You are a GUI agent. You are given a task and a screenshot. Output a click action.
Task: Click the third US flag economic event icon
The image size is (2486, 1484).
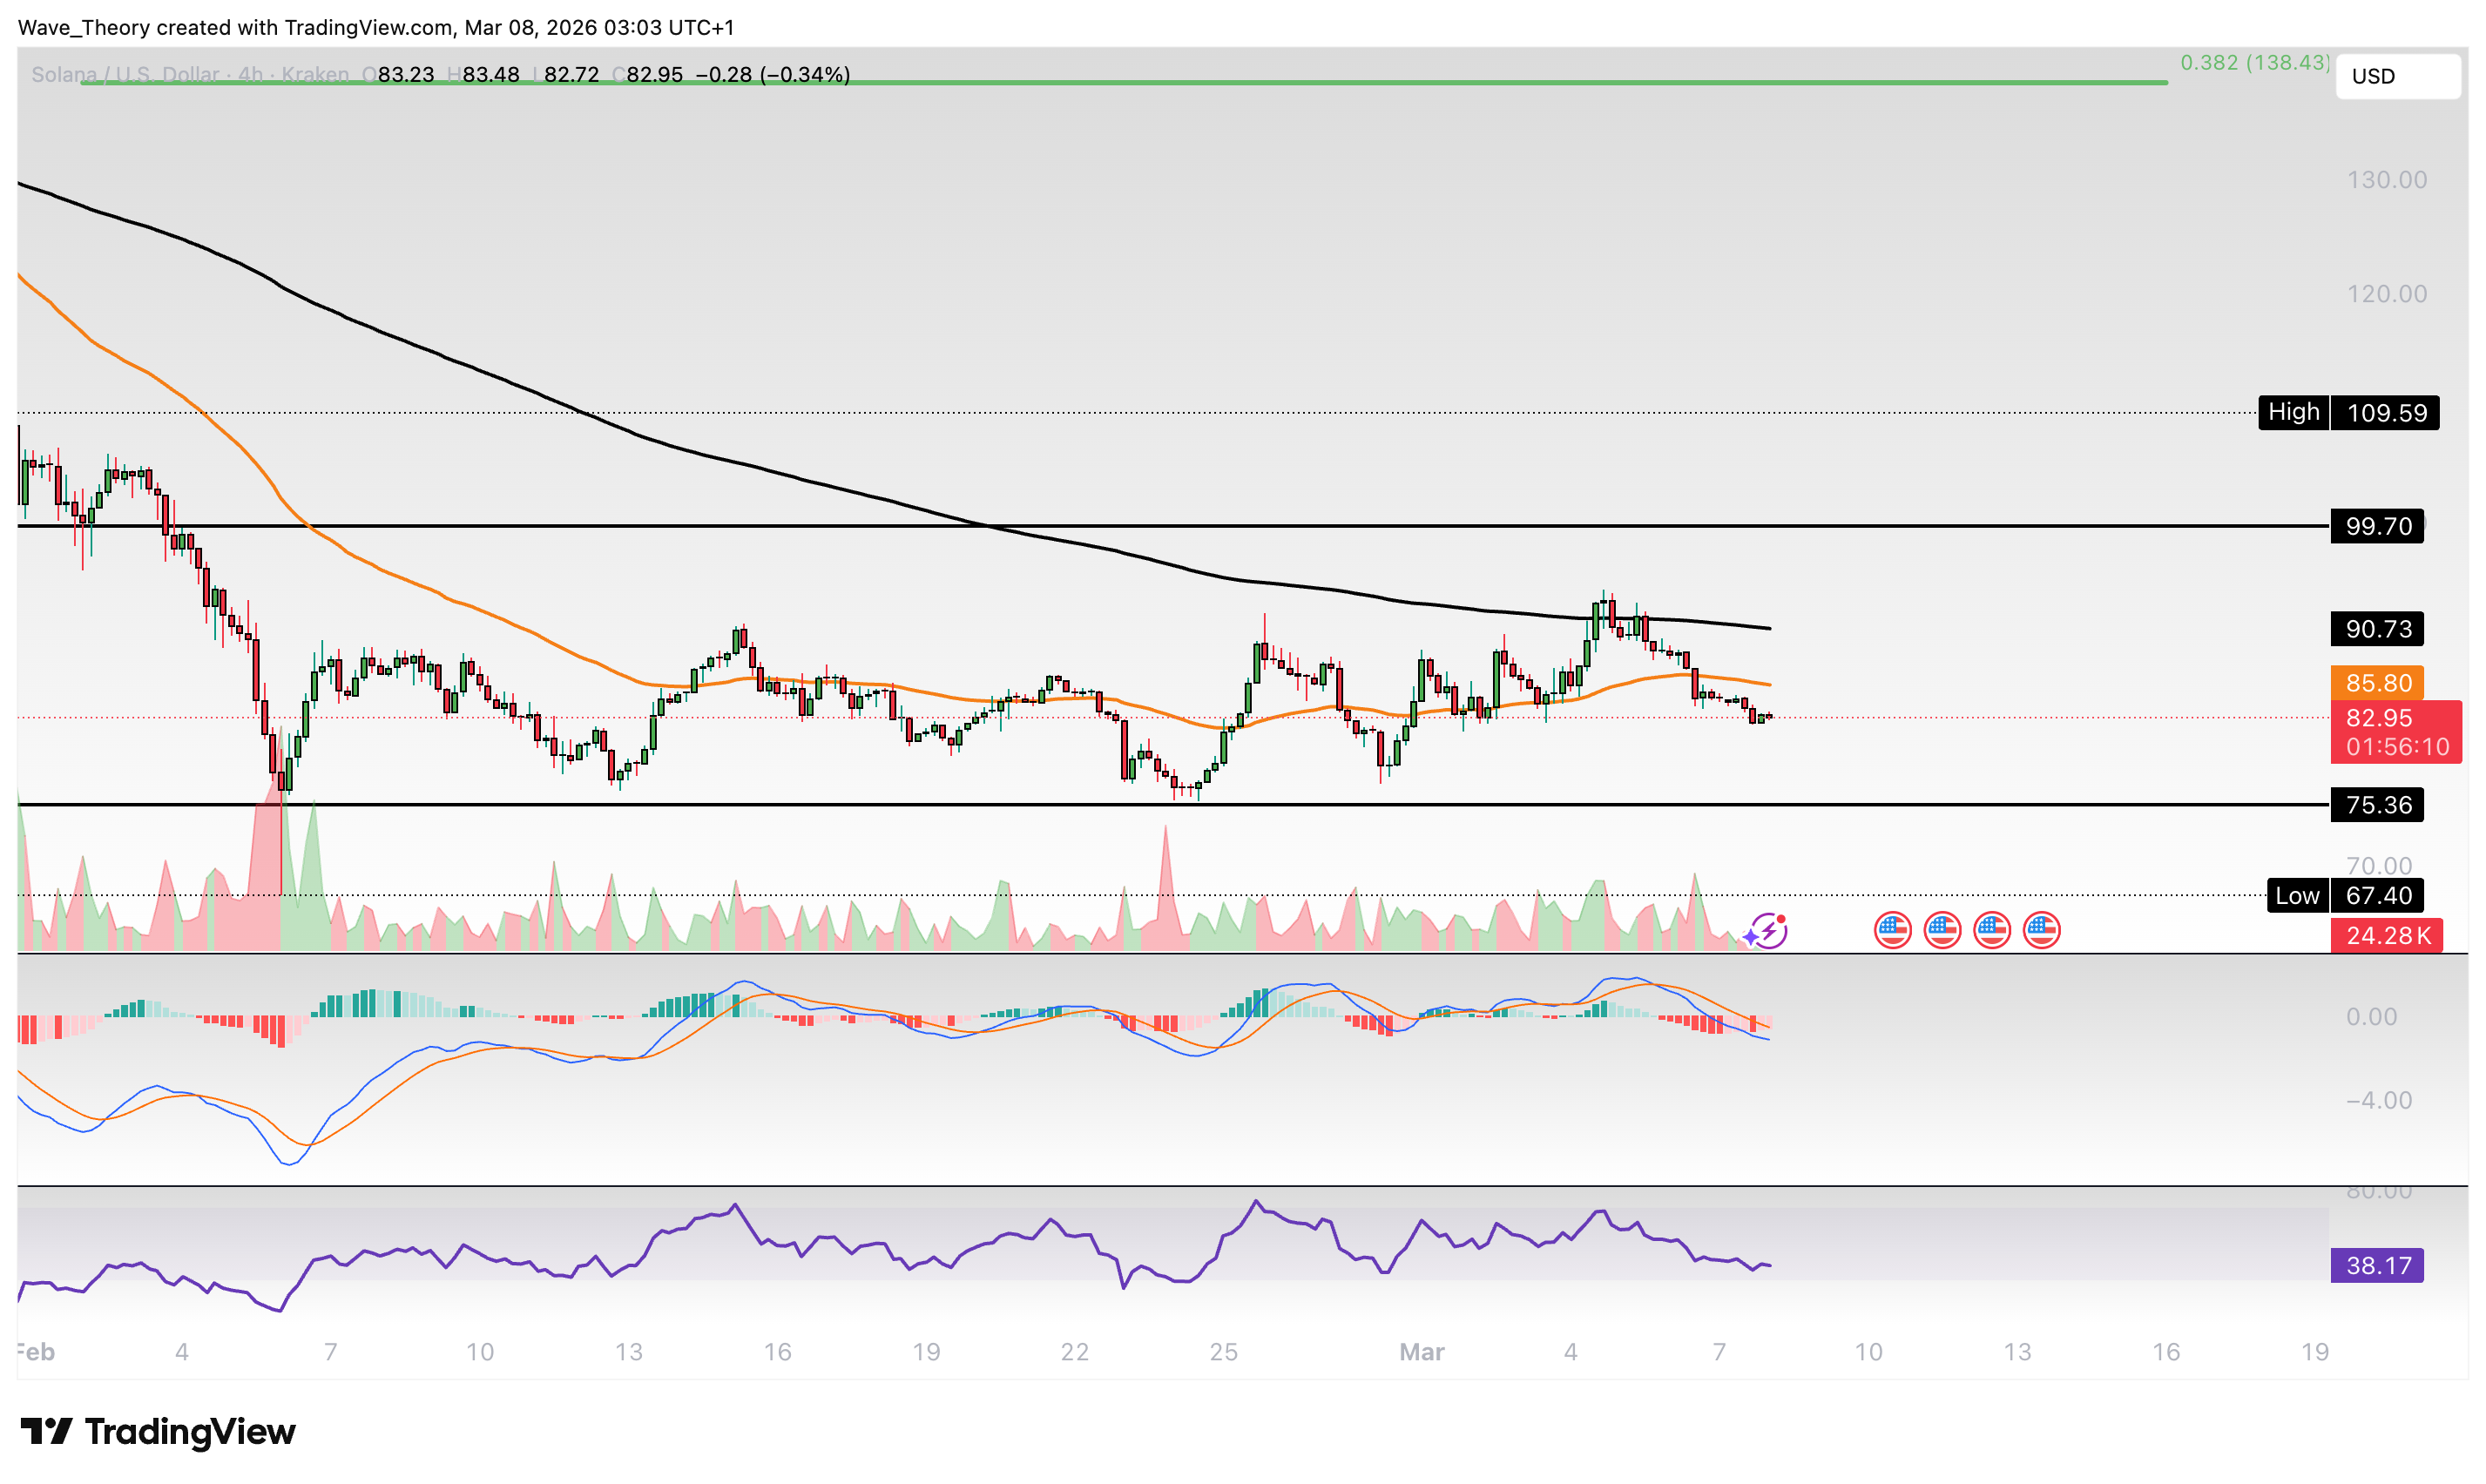pos(1992,930)
